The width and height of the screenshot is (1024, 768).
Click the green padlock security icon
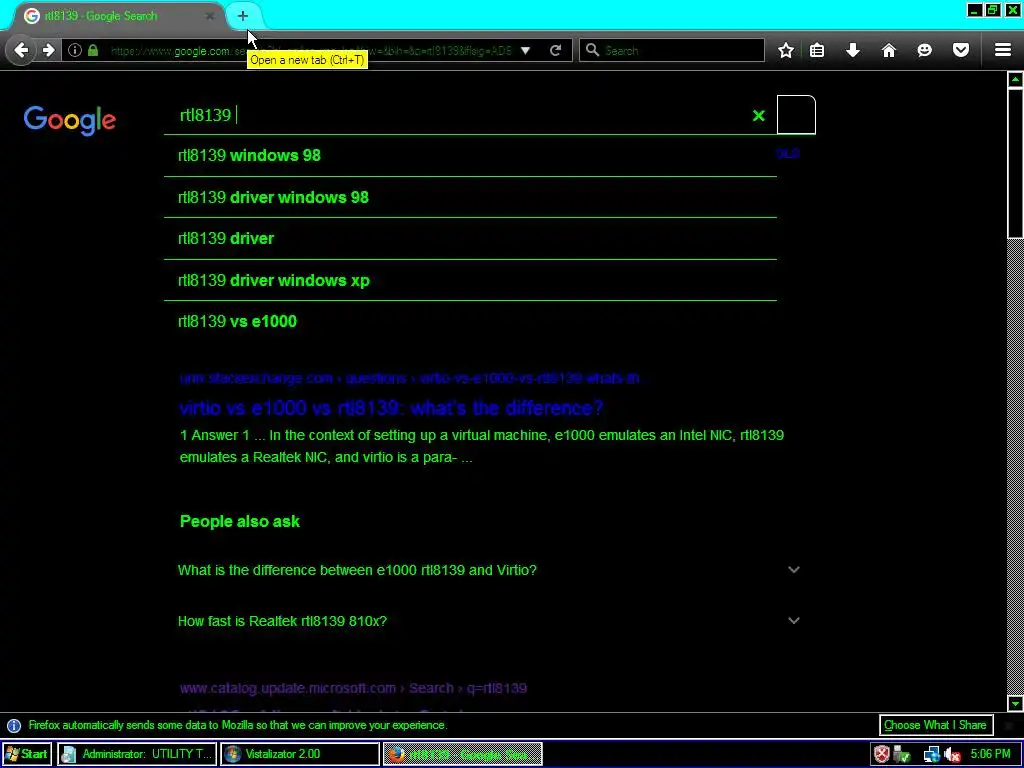93,50
